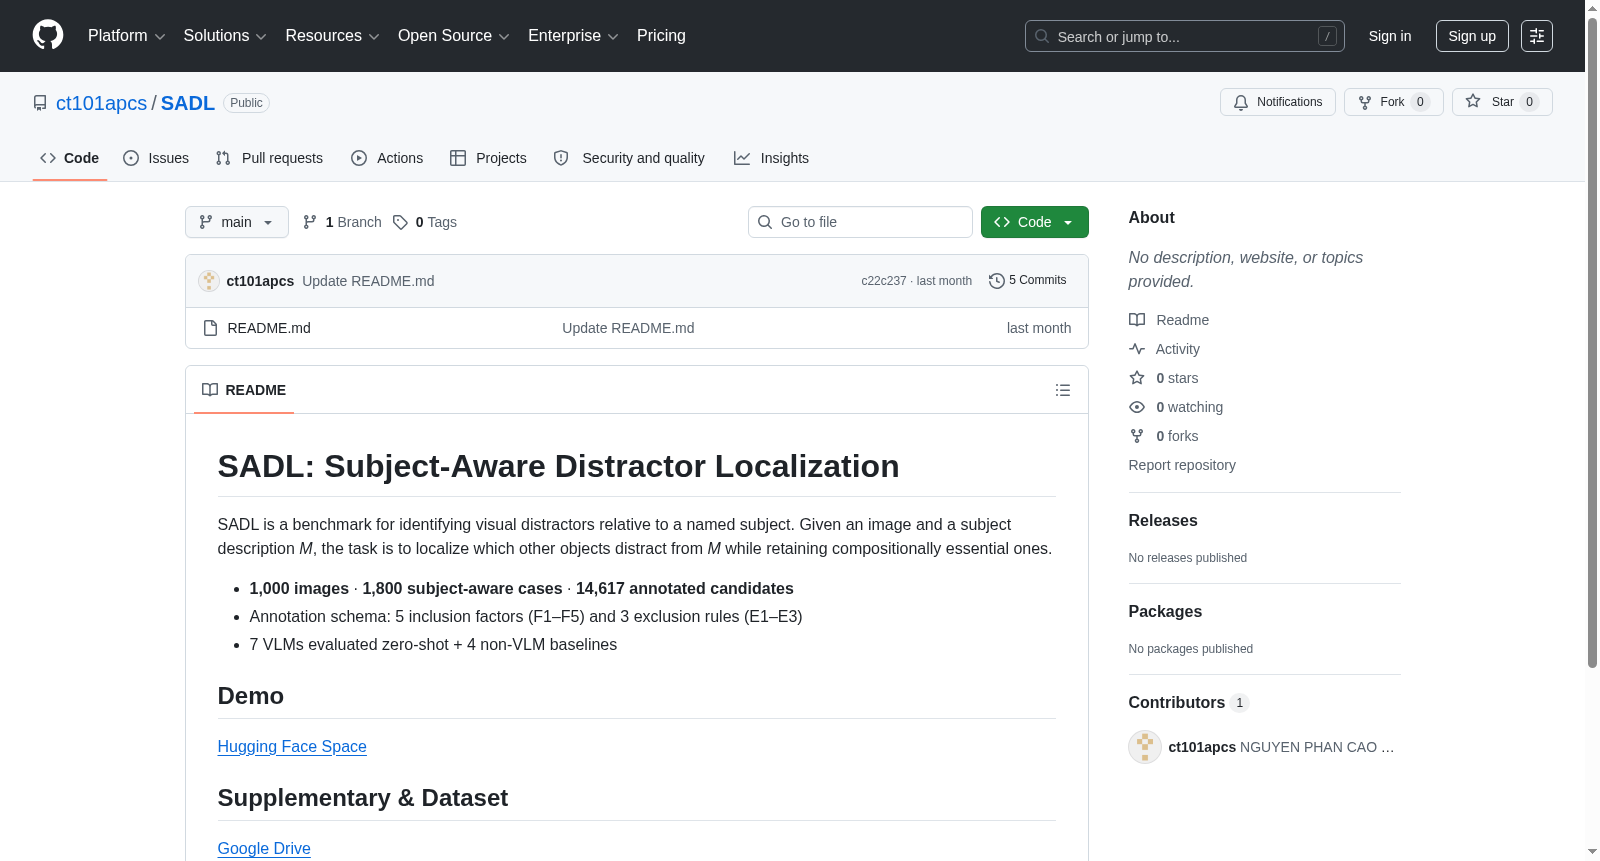
Task: Switch to the Issues tab
Action: coord(156,158)
